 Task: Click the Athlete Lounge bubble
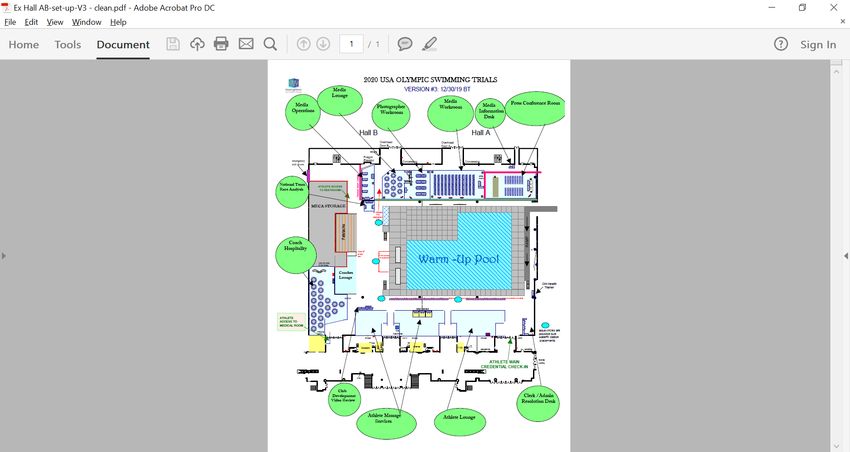[460, 422]
